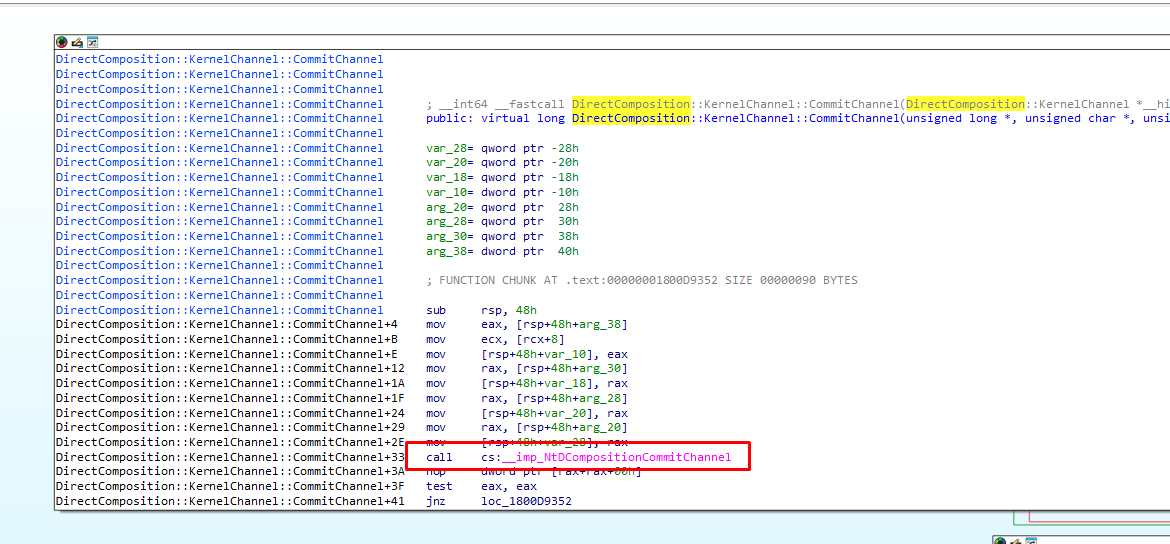Click address label CommitChannel+B

[x=227, y=340]
